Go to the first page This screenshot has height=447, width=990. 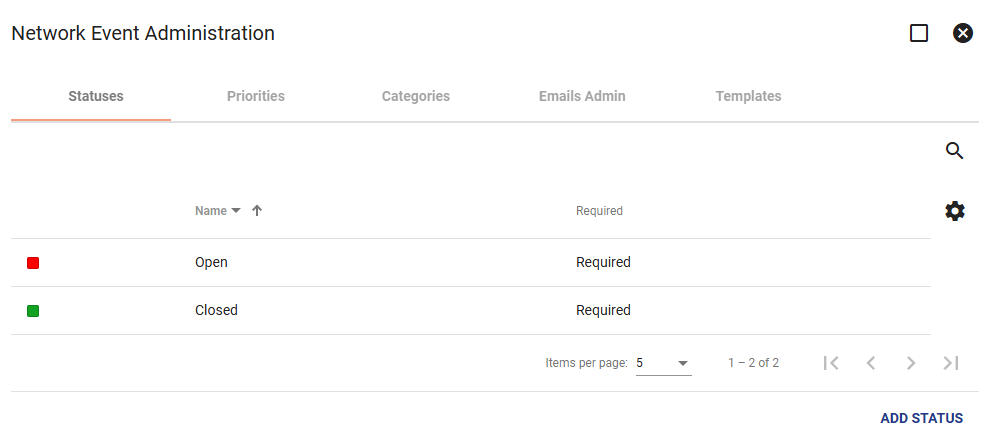[x=831, y=363]
